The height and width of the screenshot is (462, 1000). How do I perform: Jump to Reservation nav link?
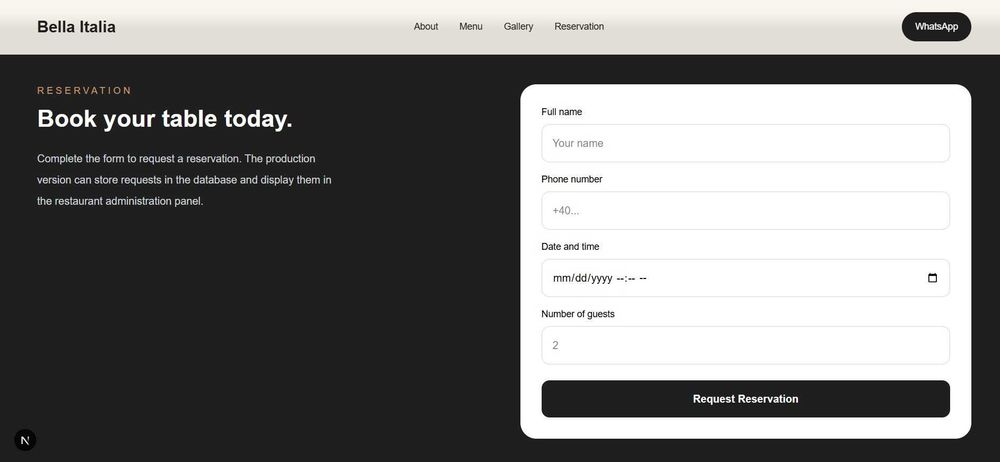click(x=579, y=26)
